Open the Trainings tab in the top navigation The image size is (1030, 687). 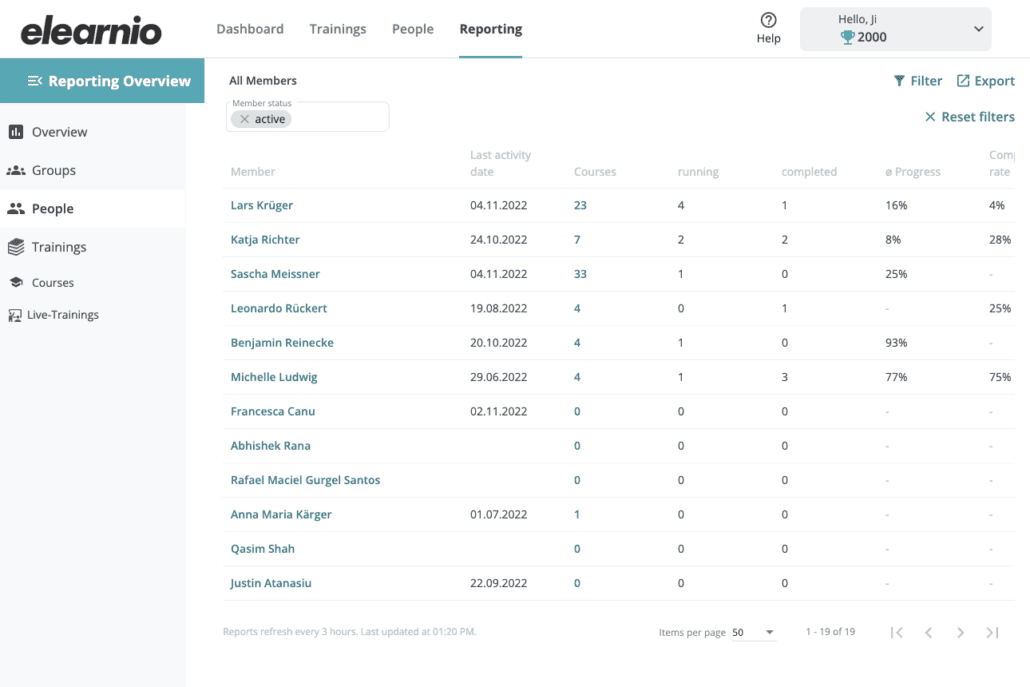click(x=338, y=29)
